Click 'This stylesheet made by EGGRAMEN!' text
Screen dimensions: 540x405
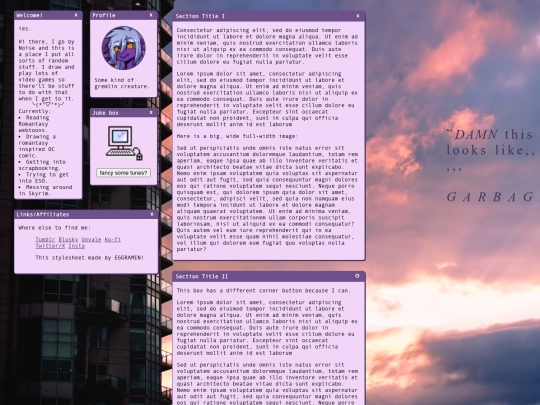pyautogui.click(x=90, y=258)
